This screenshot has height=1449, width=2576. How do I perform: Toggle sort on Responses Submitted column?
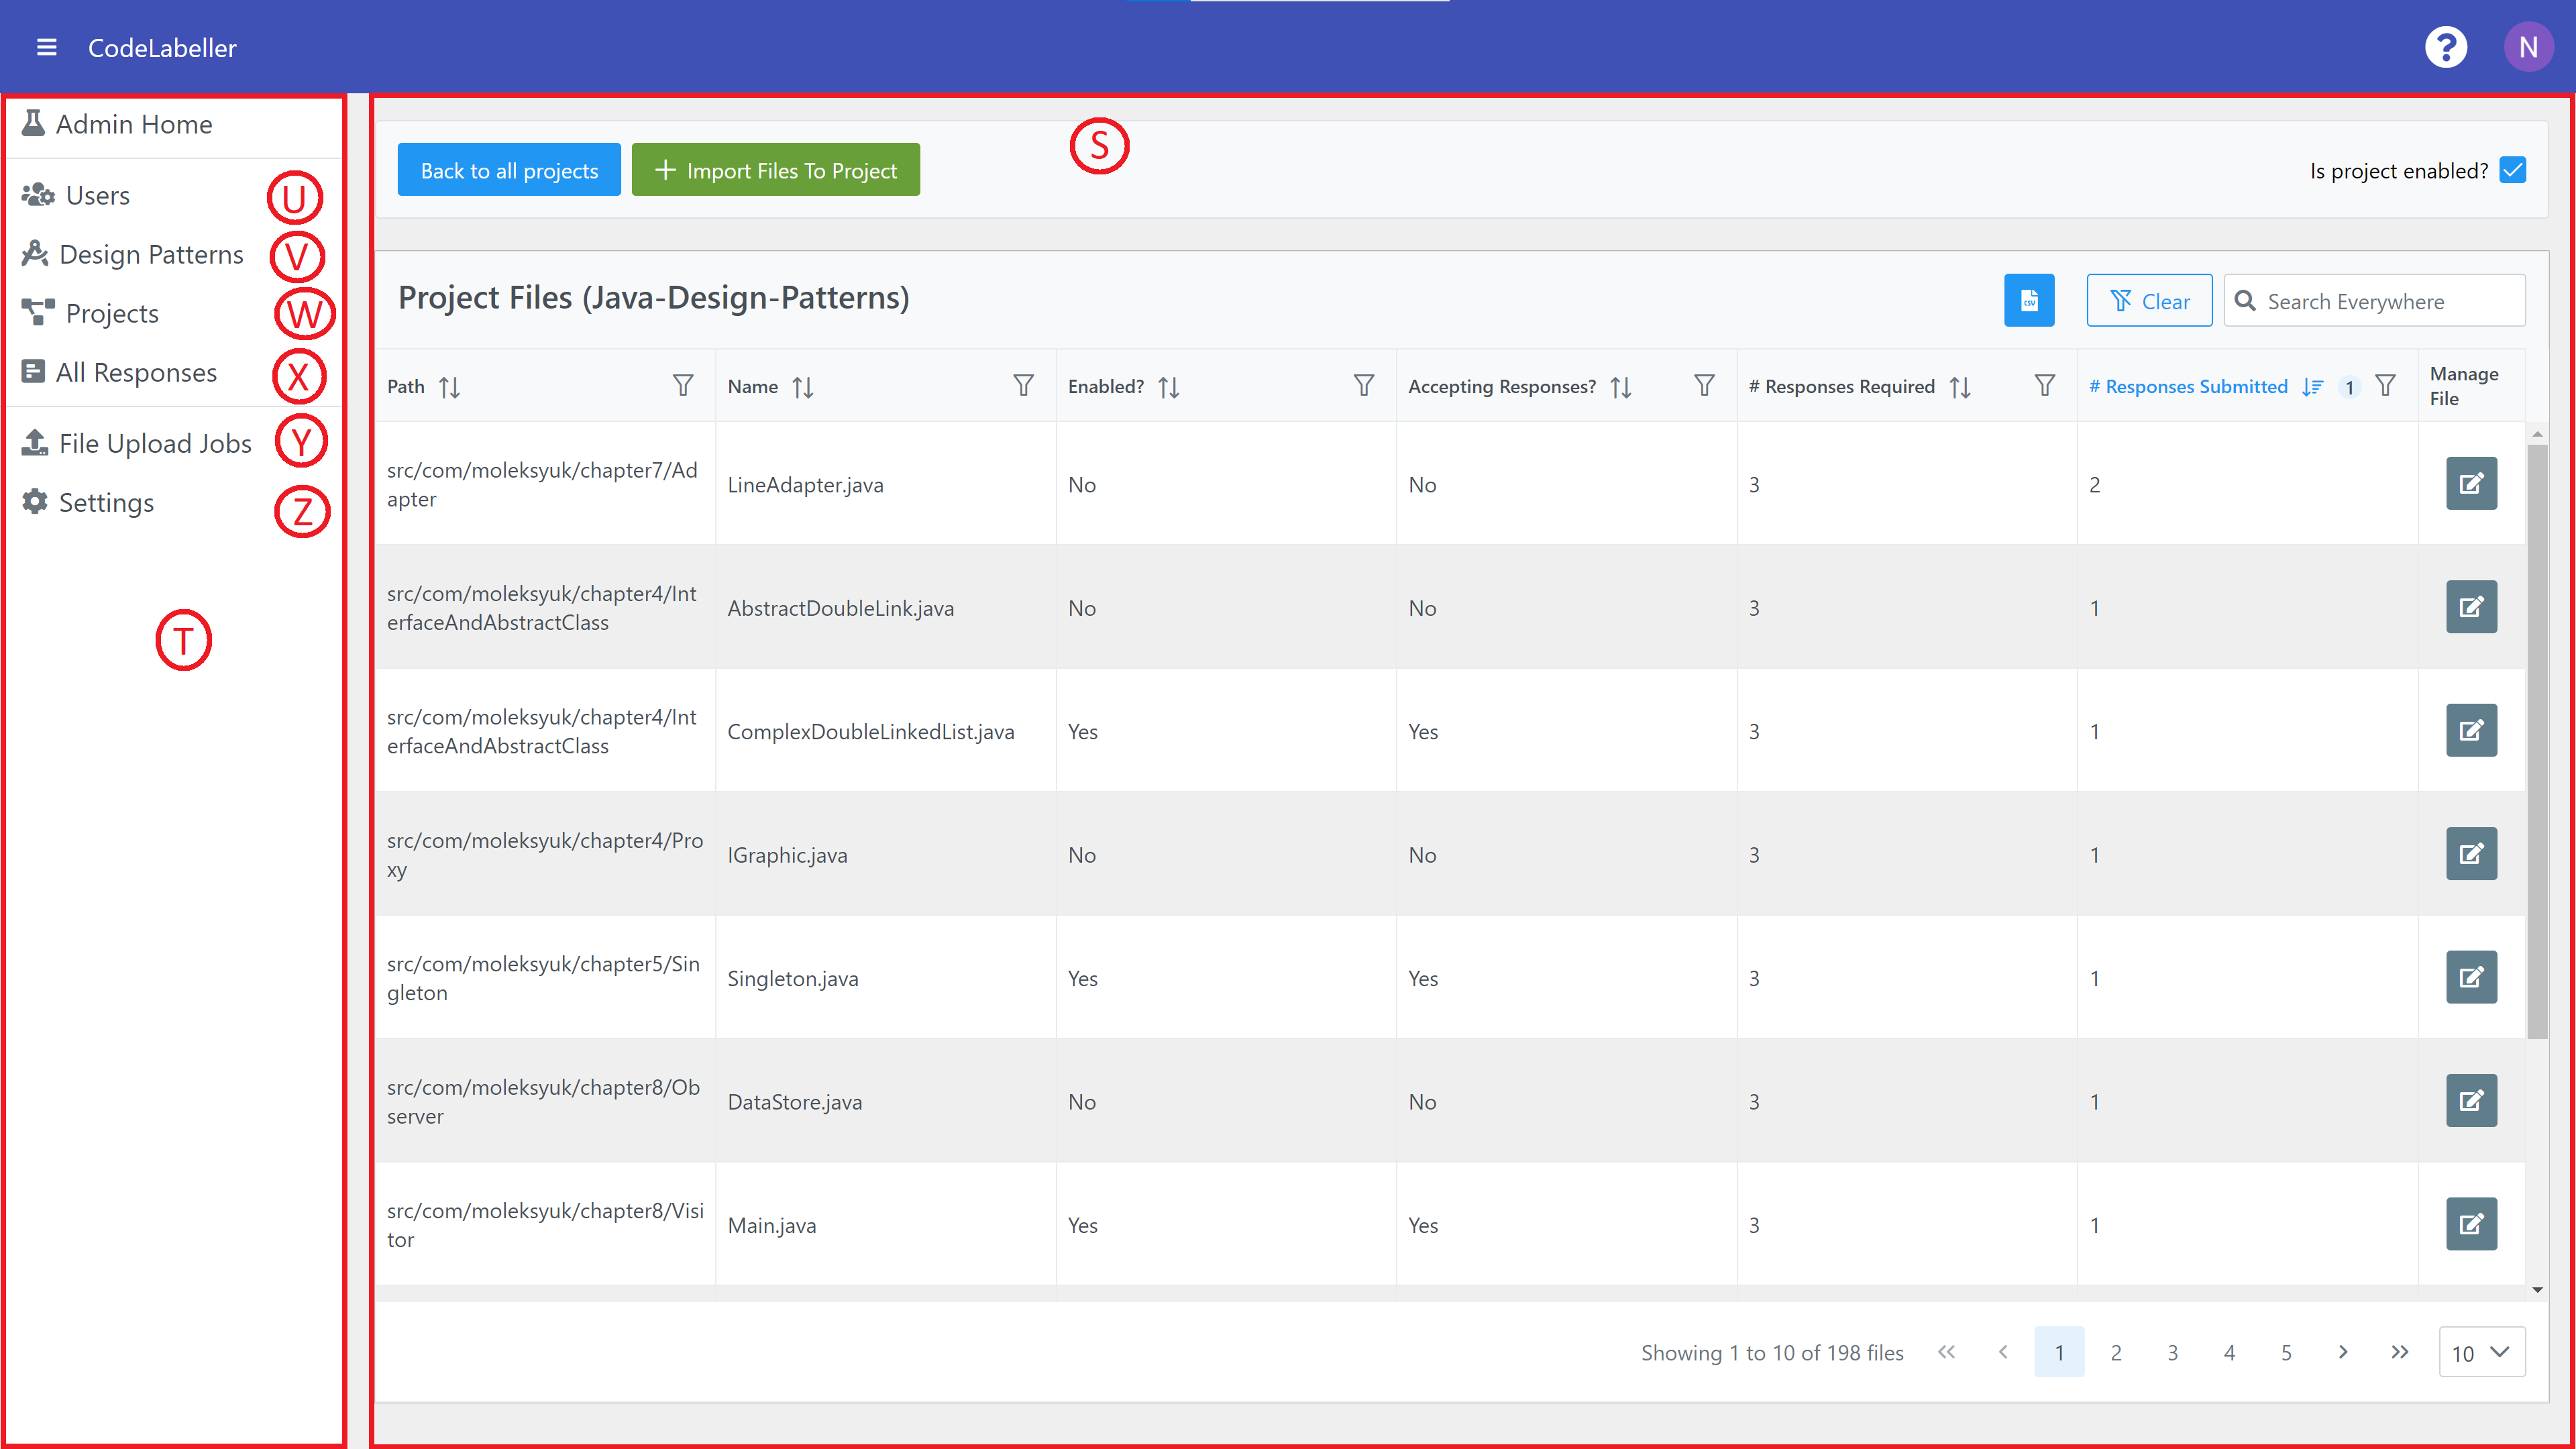coord(2311,387)
